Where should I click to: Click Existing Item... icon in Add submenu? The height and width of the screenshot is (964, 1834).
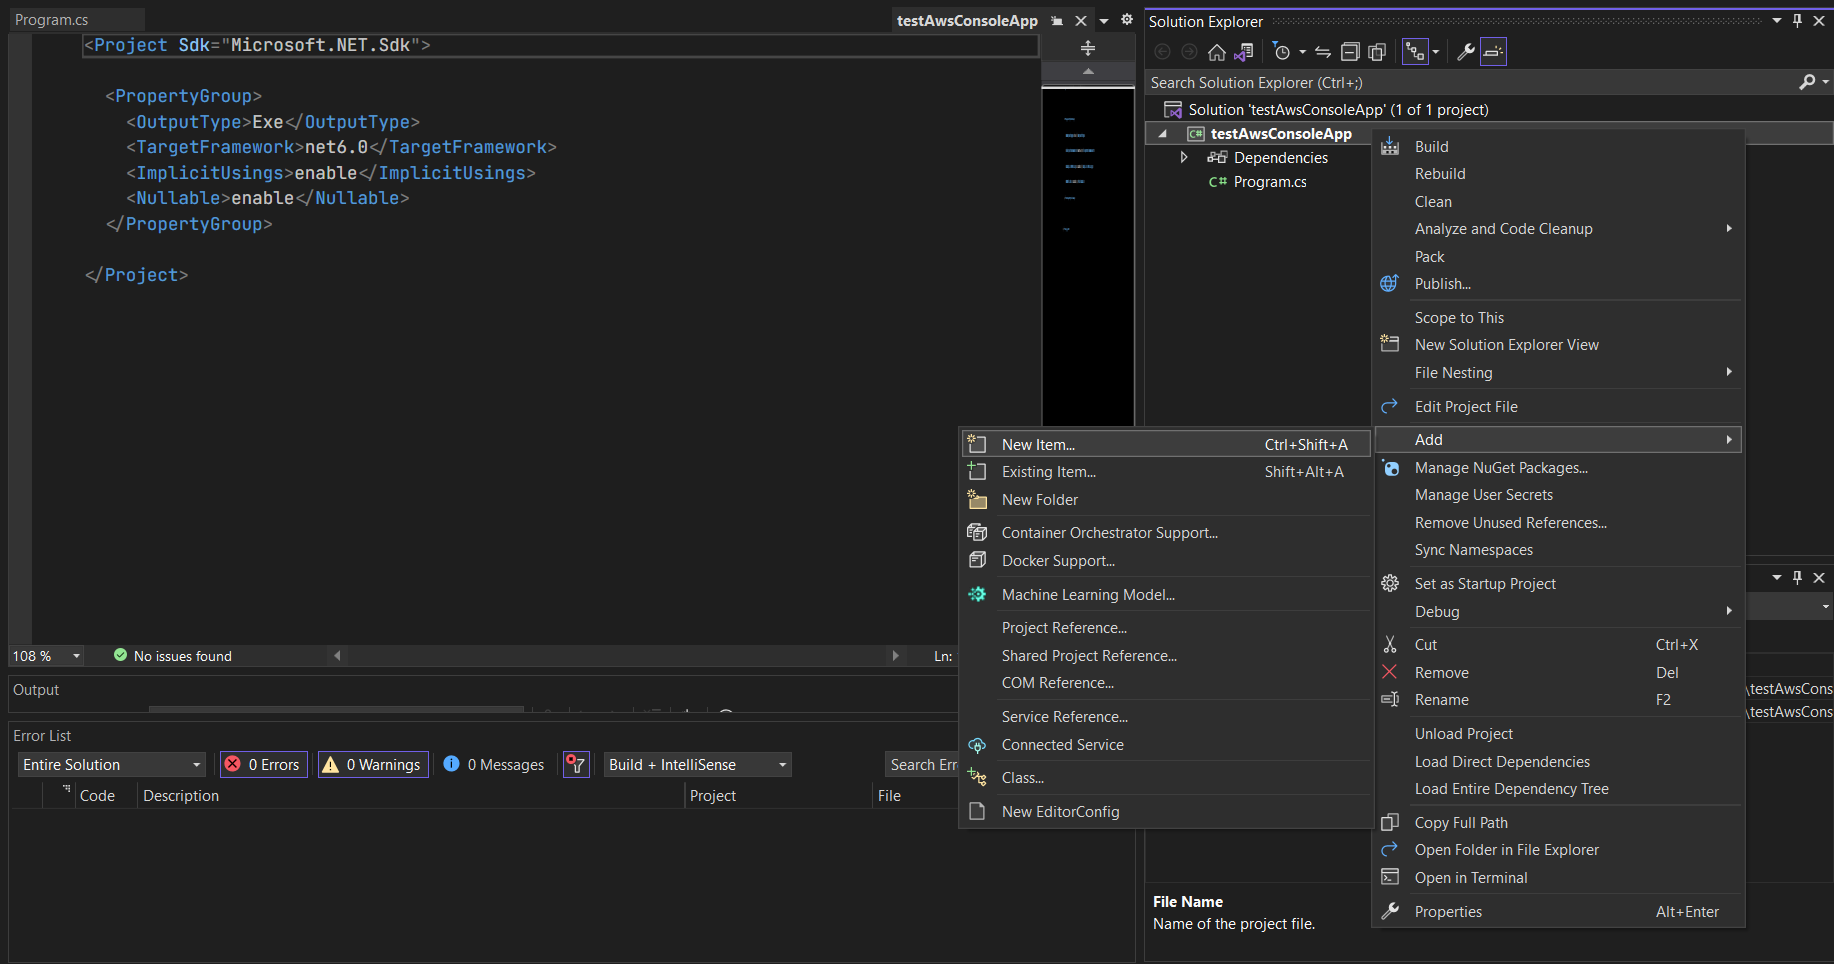(978, 472)
